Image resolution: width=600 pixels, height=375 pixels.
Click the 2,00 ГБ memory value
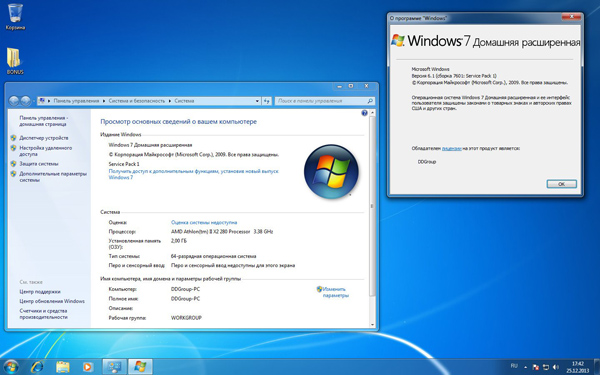click(179, 241)
